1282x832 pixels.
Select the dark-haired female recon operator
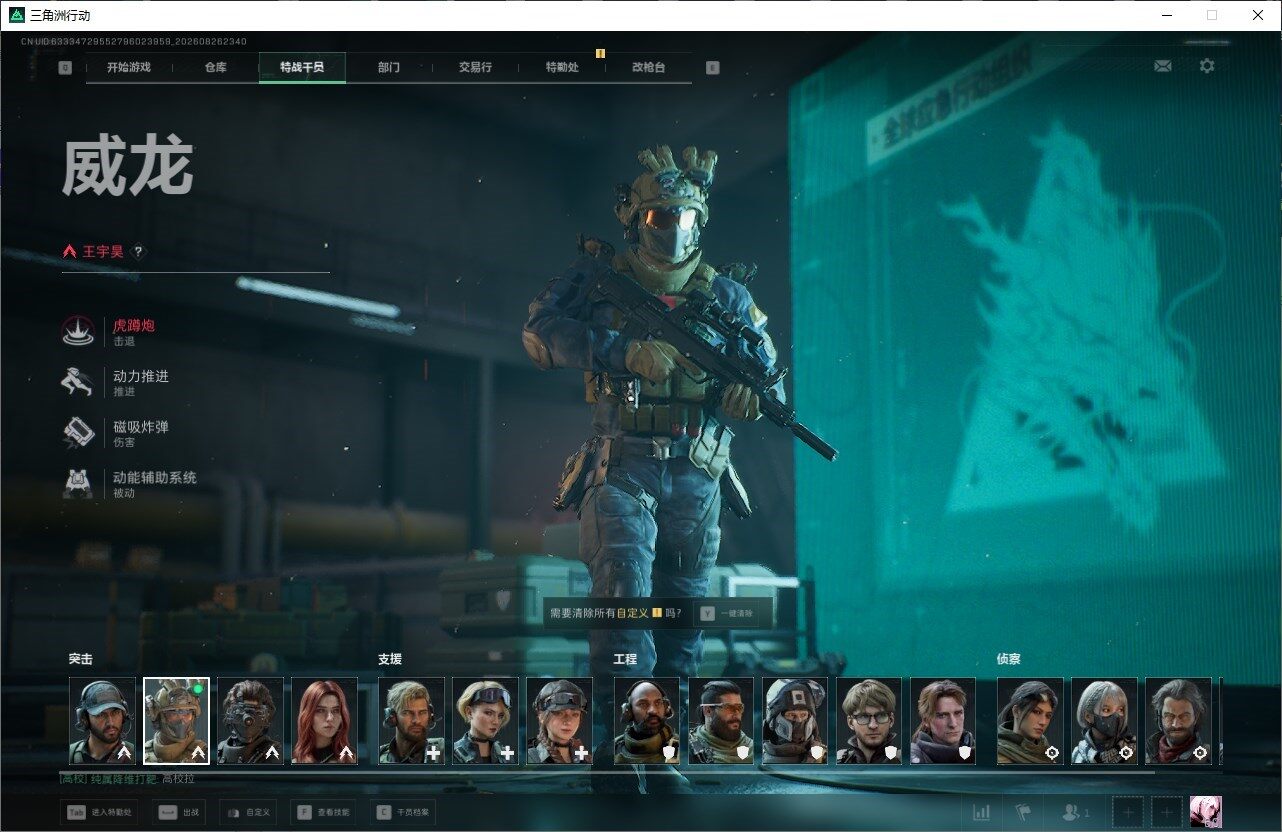click(1030, 721)
